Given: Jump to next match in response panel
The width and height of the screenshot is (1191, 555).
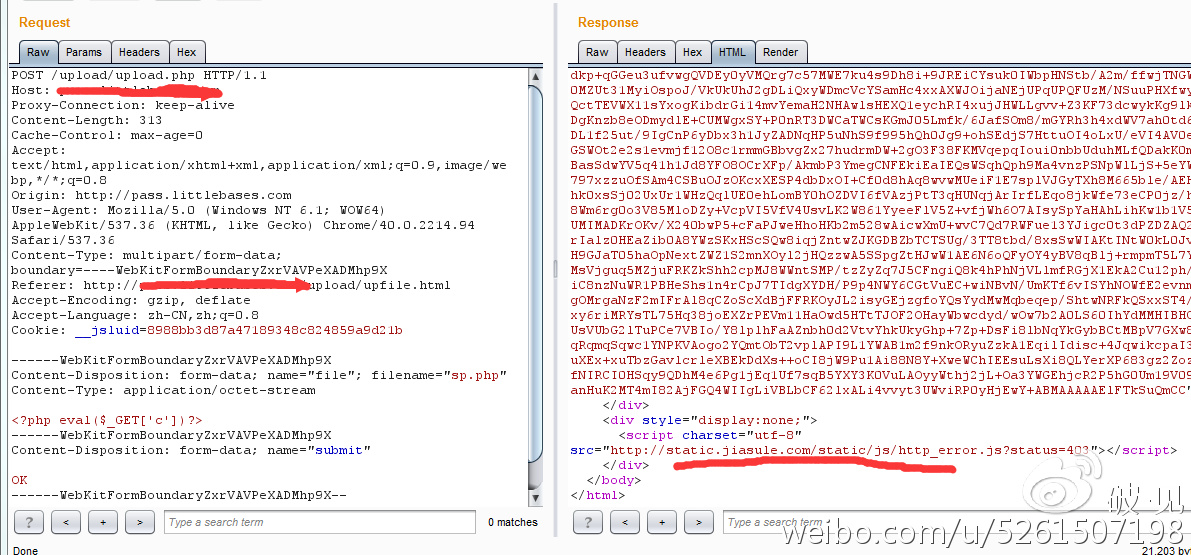Looking at the screenshot, I should (x=698, y=522).
